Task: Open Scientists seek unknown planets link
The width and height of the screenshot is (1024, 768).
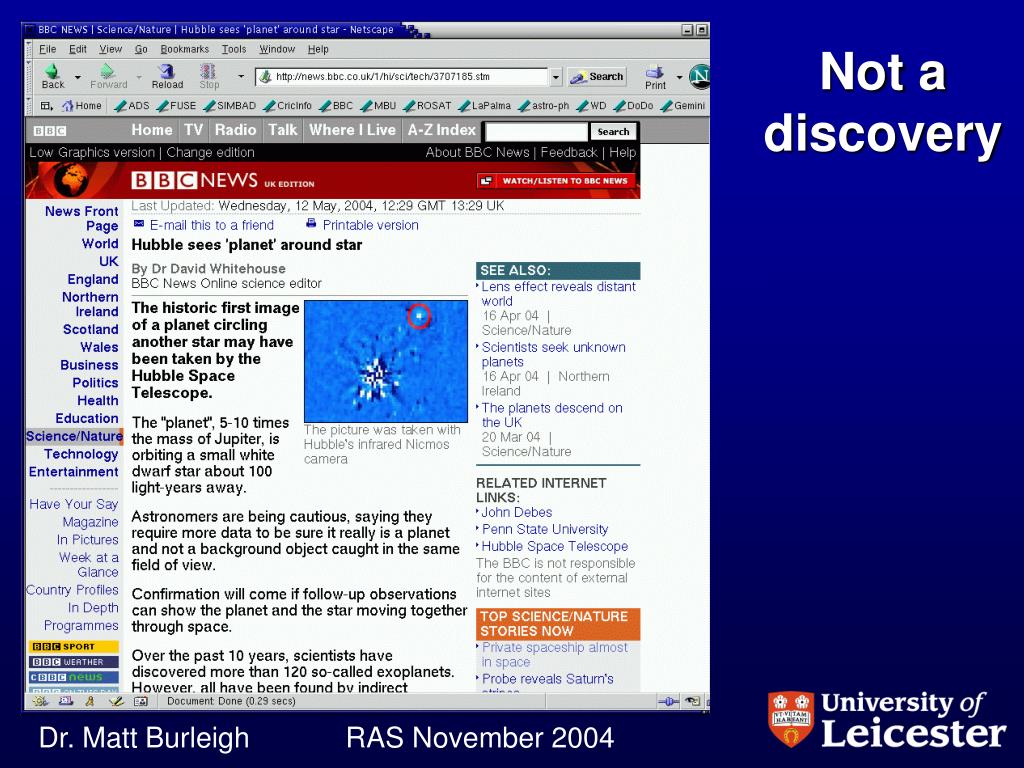Action: click(x=553, y=355)
